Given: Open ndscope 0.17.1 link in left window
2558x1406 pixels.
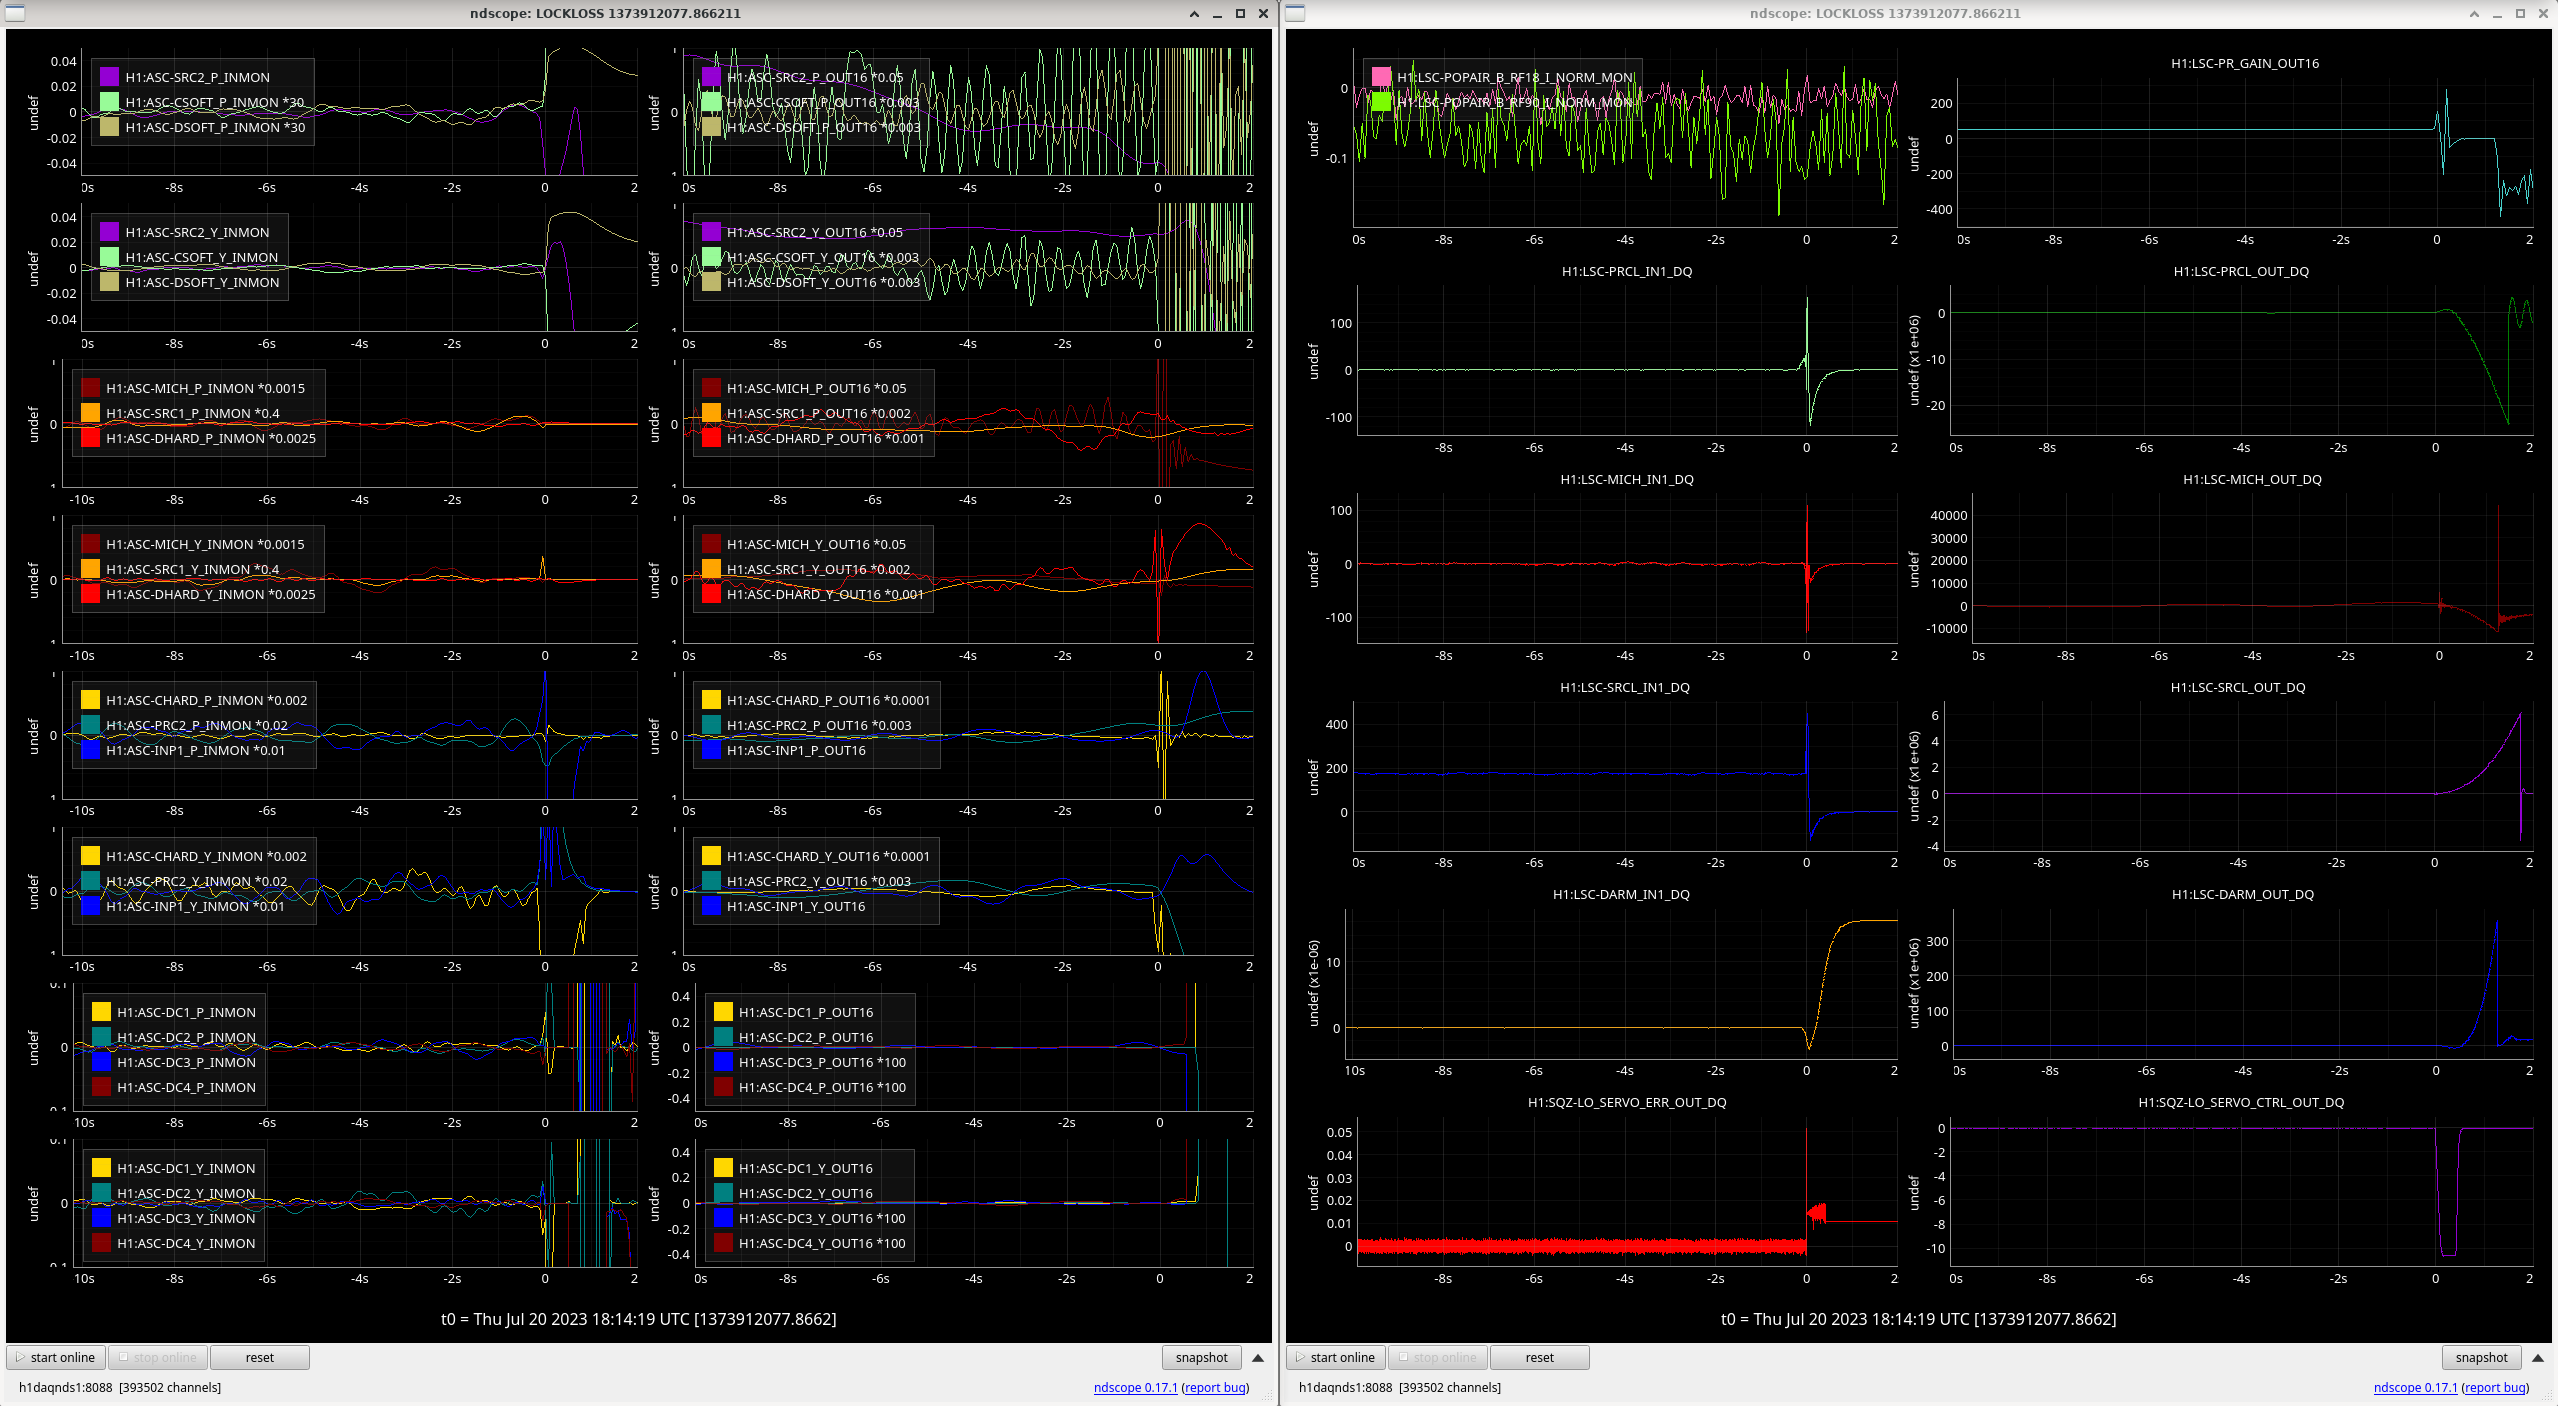Looking at the screenshot, I should (x=1135, y=1387).
